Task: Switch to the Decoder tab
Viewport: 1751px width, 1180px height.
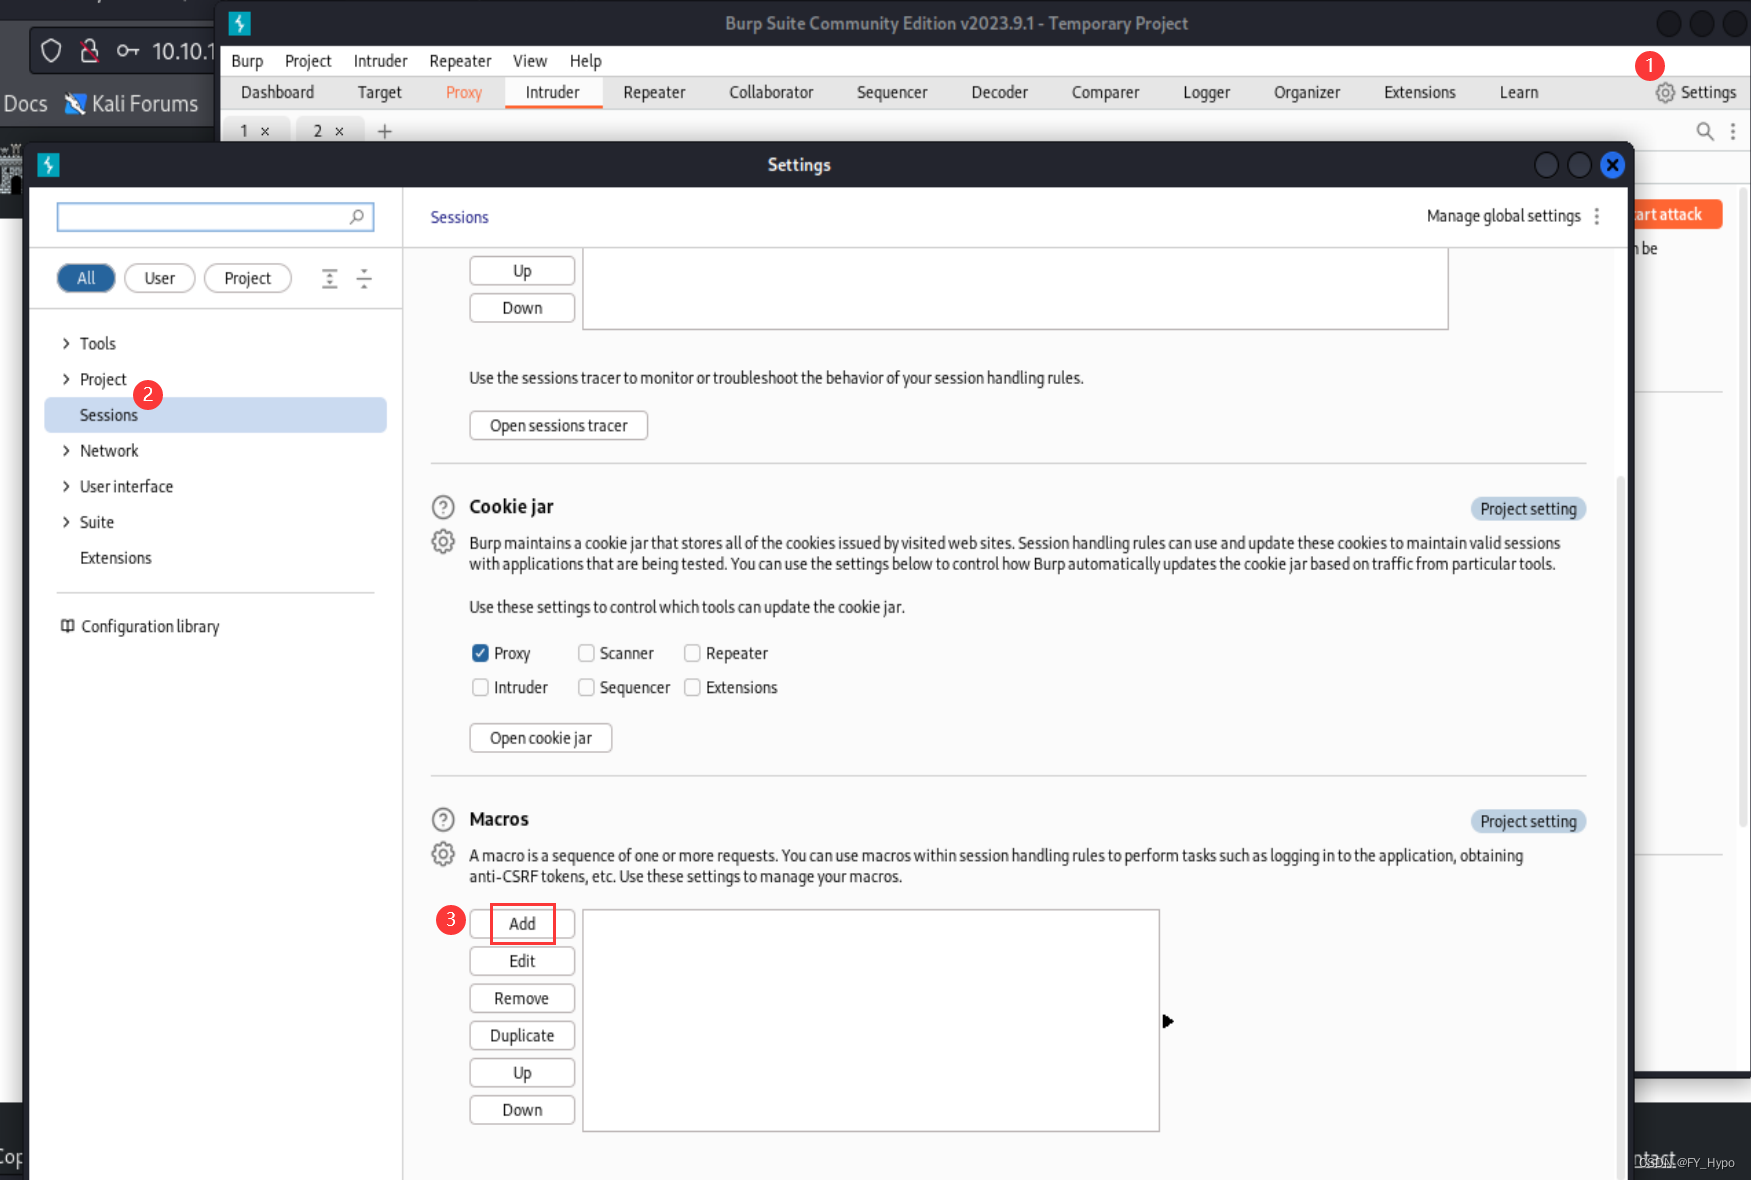Action: 999,92
